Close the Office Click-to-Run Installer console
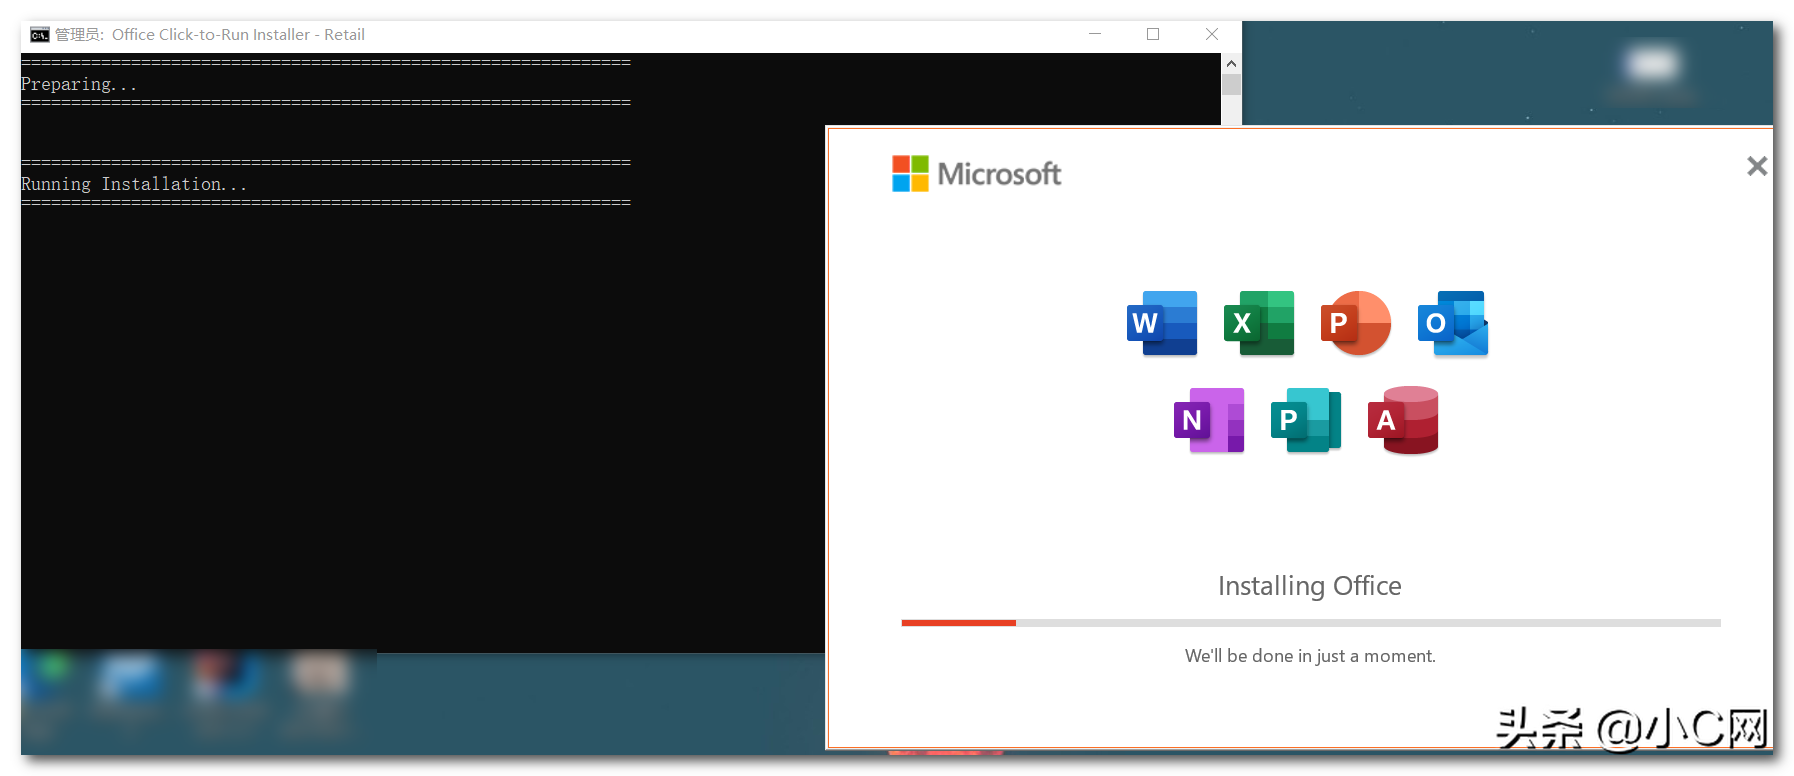The height and width of the screenshot is (776, 1794). (x=1212, y=34)
